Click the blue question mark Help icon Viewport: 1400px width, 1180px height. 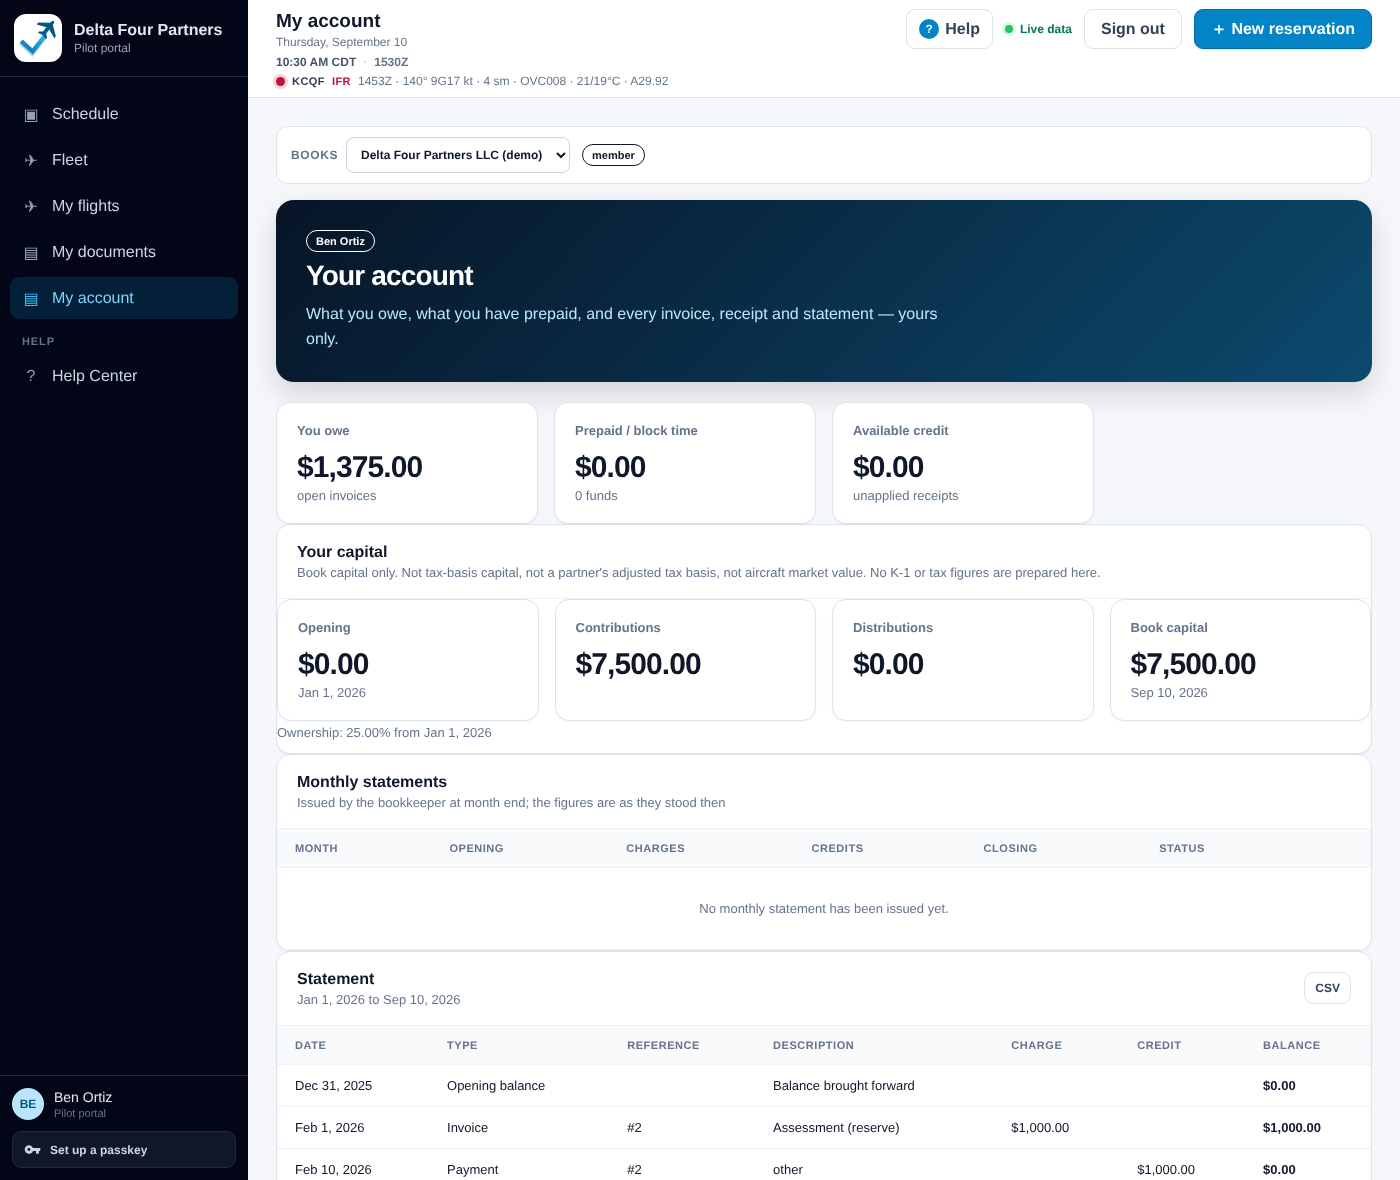[929, 29]
